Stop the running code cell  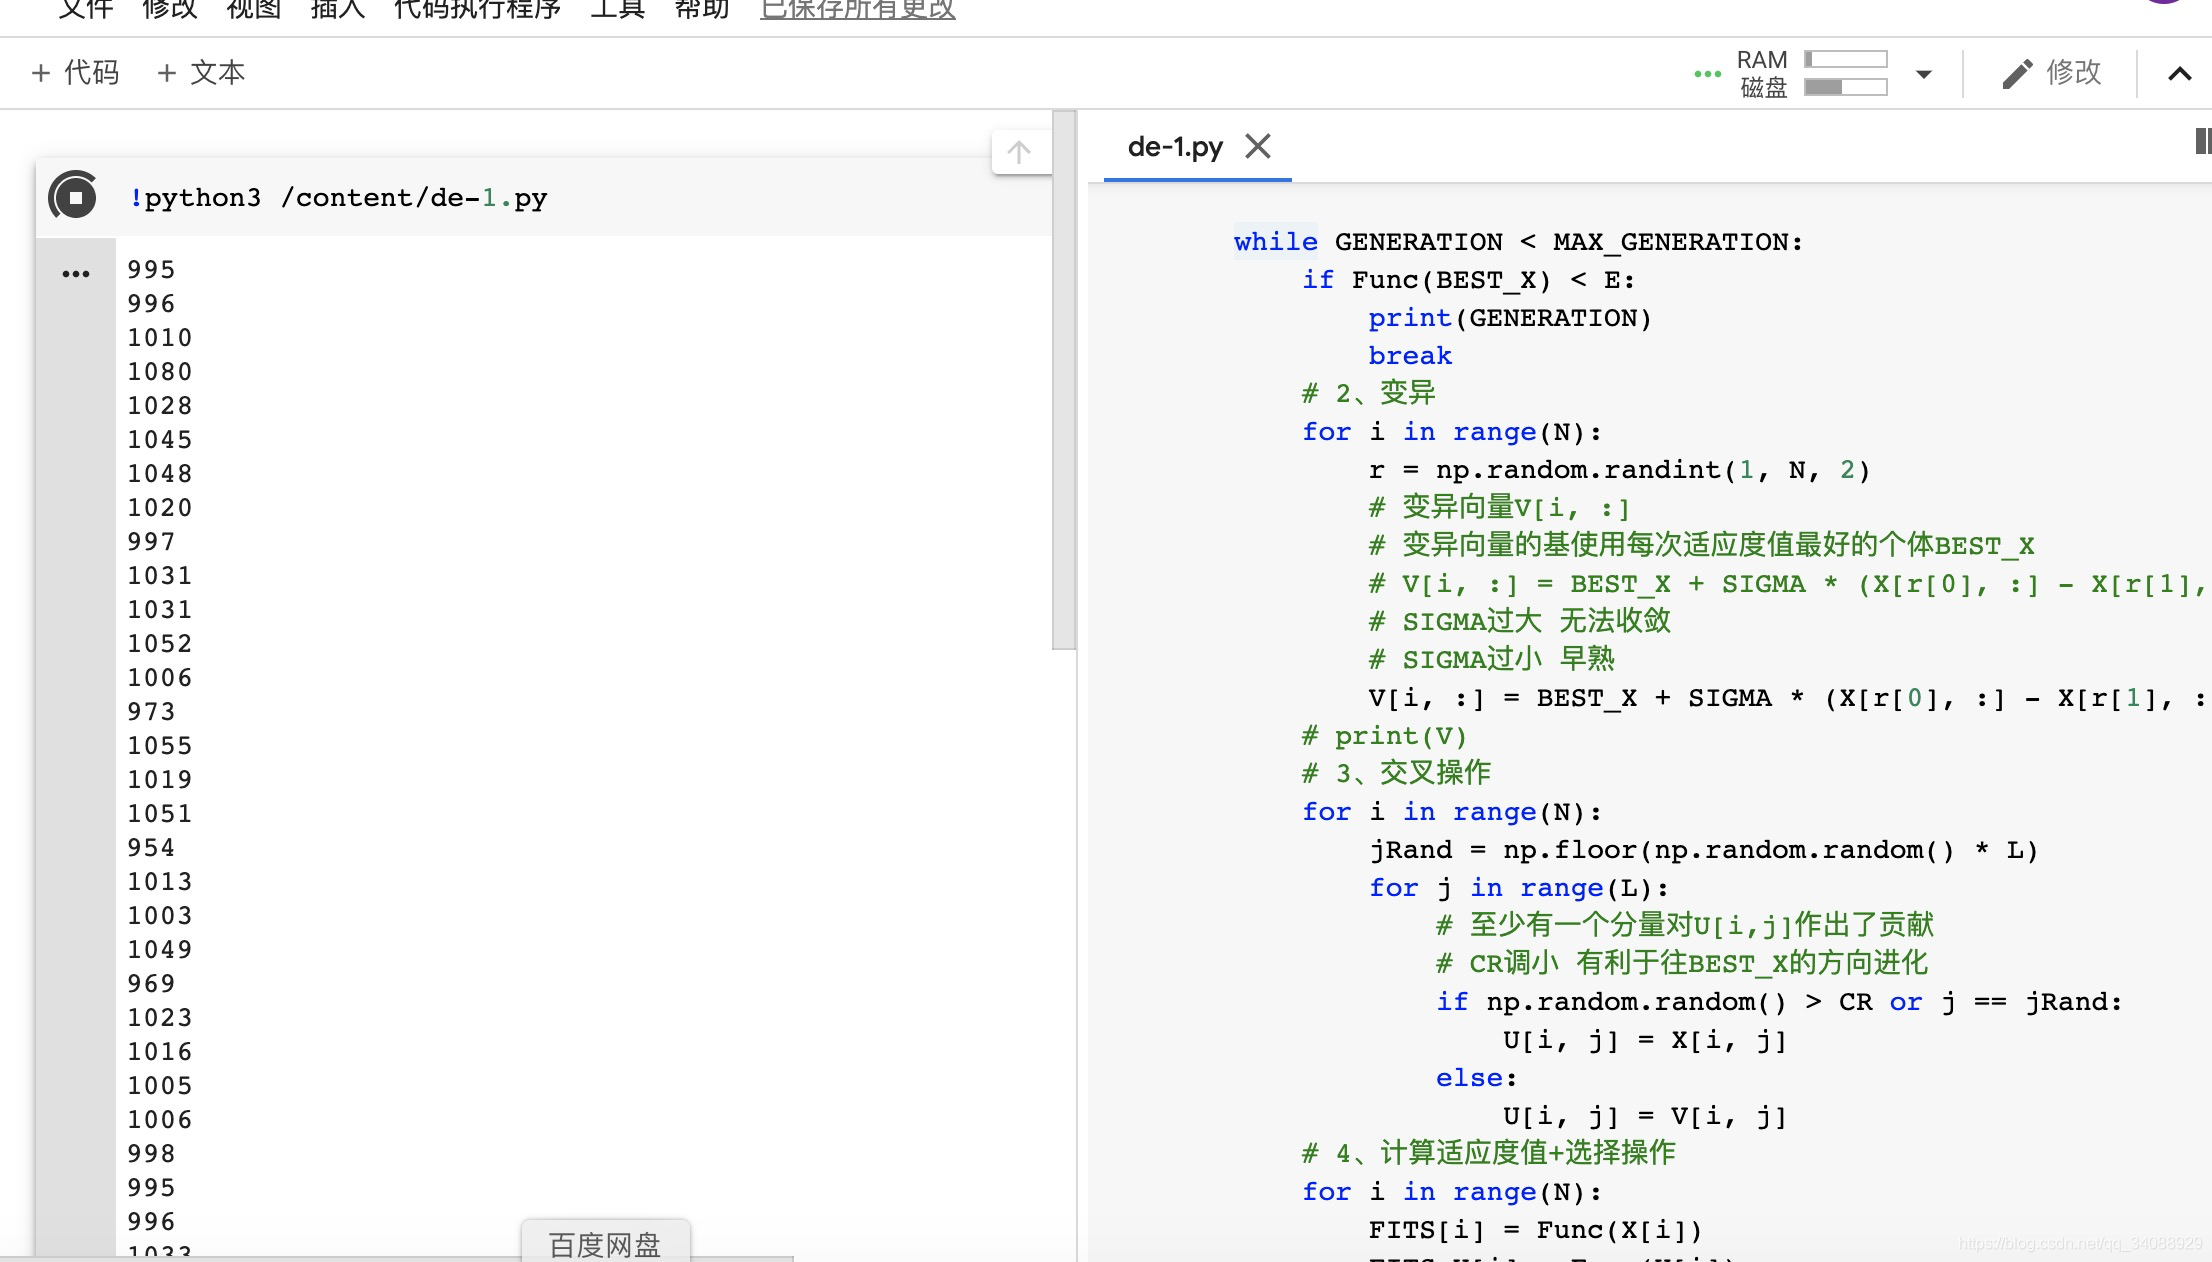(74, 197)
